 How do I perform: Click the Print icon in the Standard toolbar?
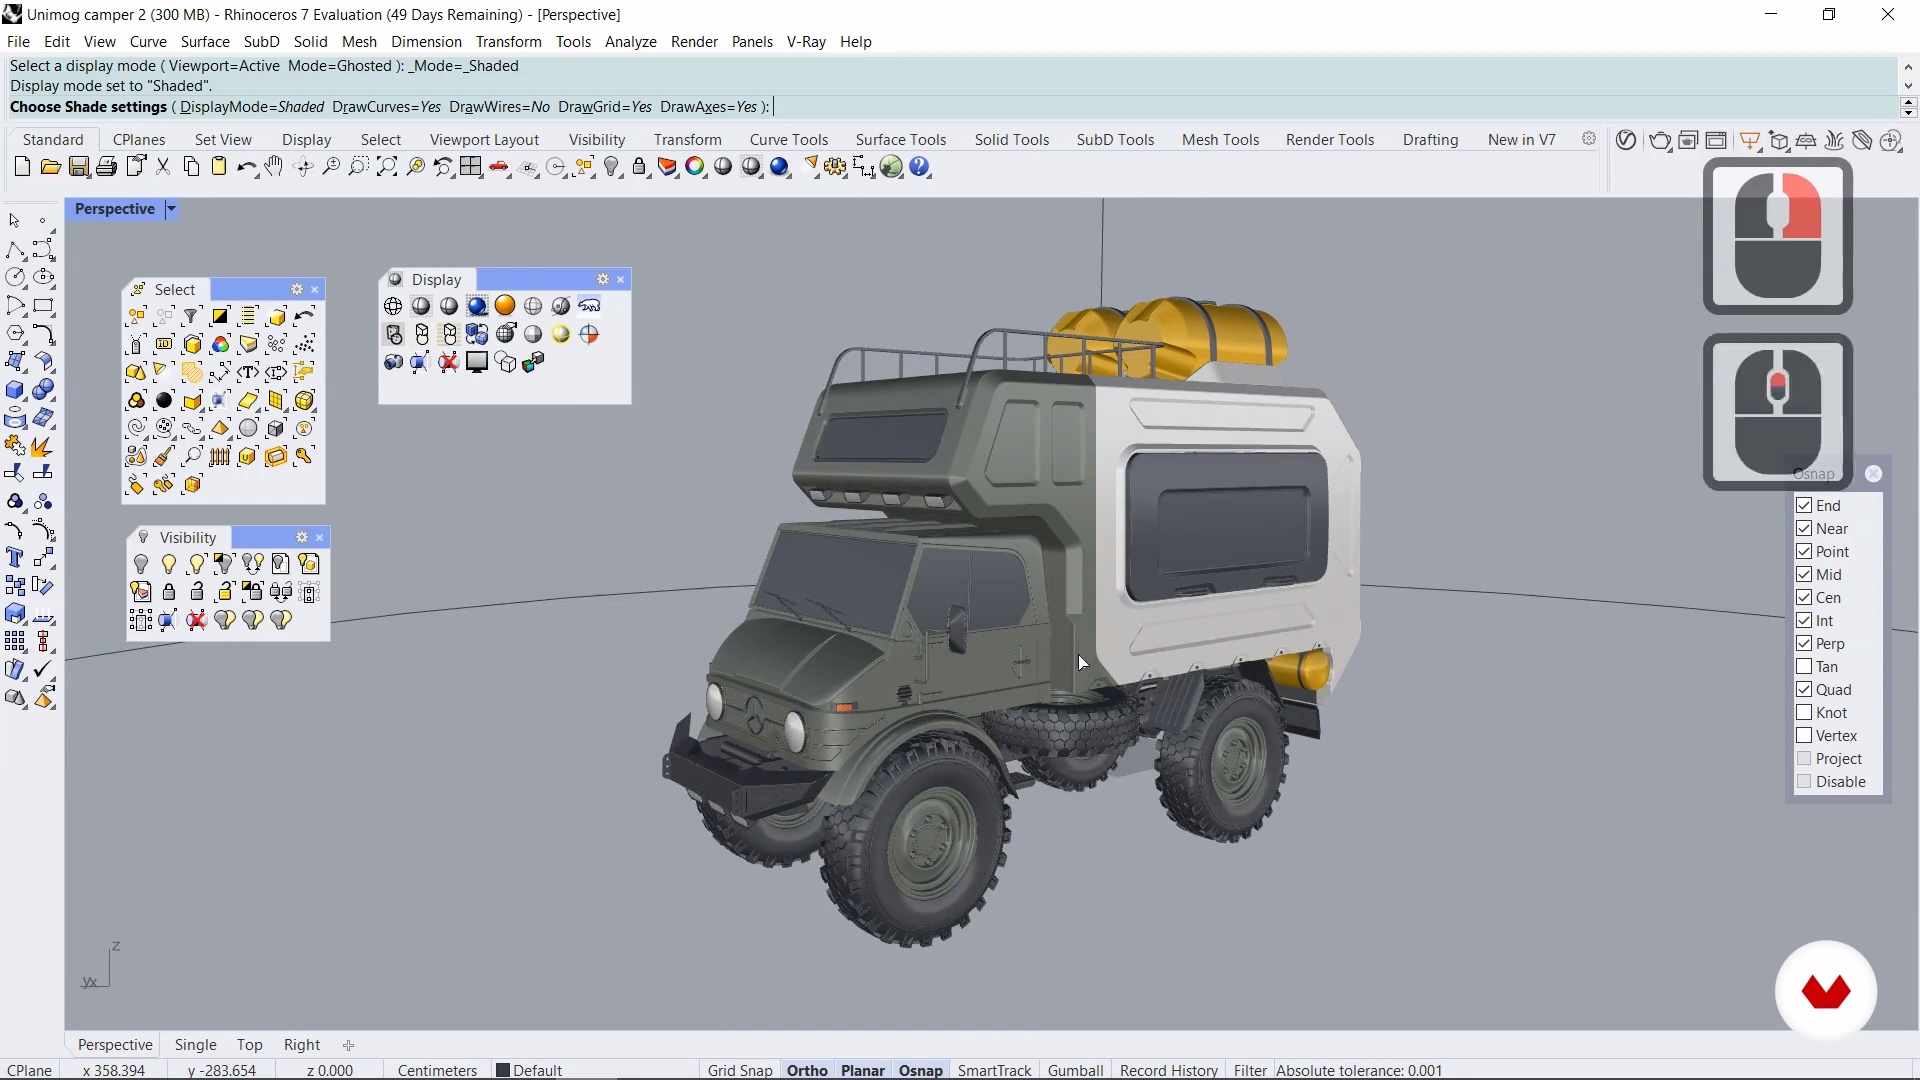click(106, 167)
